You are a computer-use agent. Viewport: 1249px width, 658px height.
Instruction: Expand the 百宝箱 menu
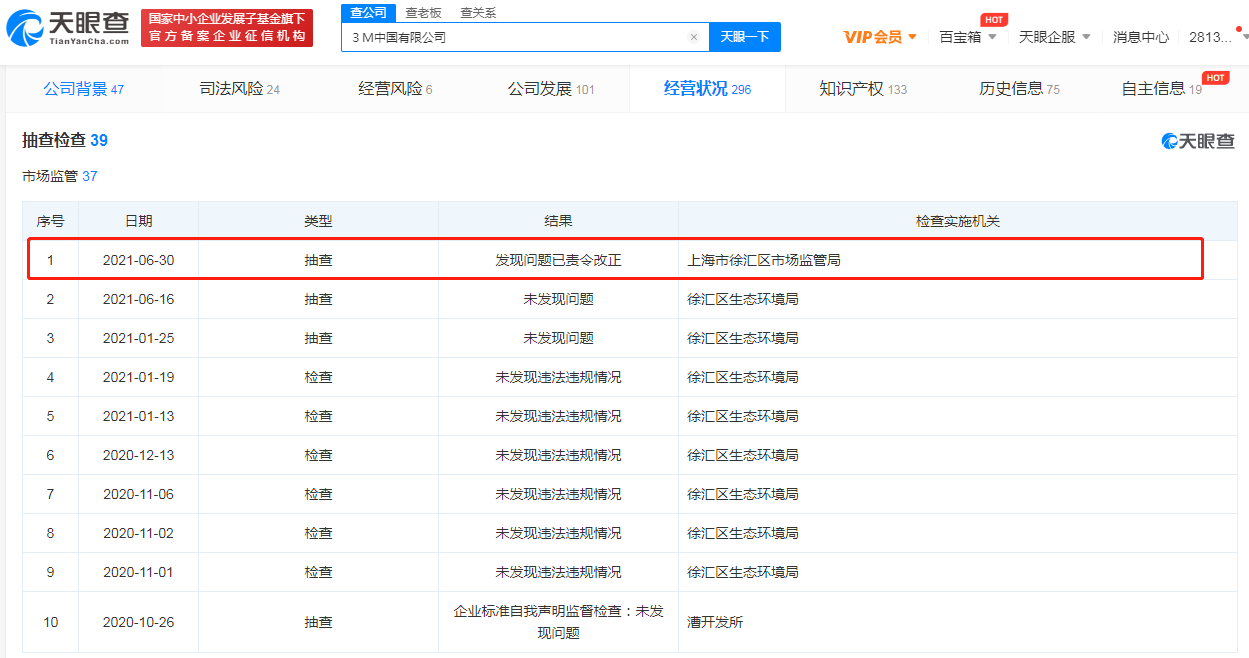pyautogui.click(x=968, y=37)
